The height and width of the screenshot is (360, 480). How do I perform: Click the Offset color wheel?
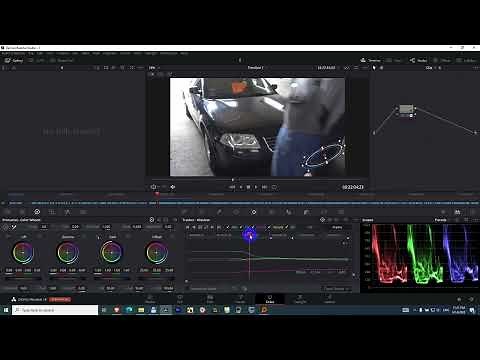click(157, 252)
